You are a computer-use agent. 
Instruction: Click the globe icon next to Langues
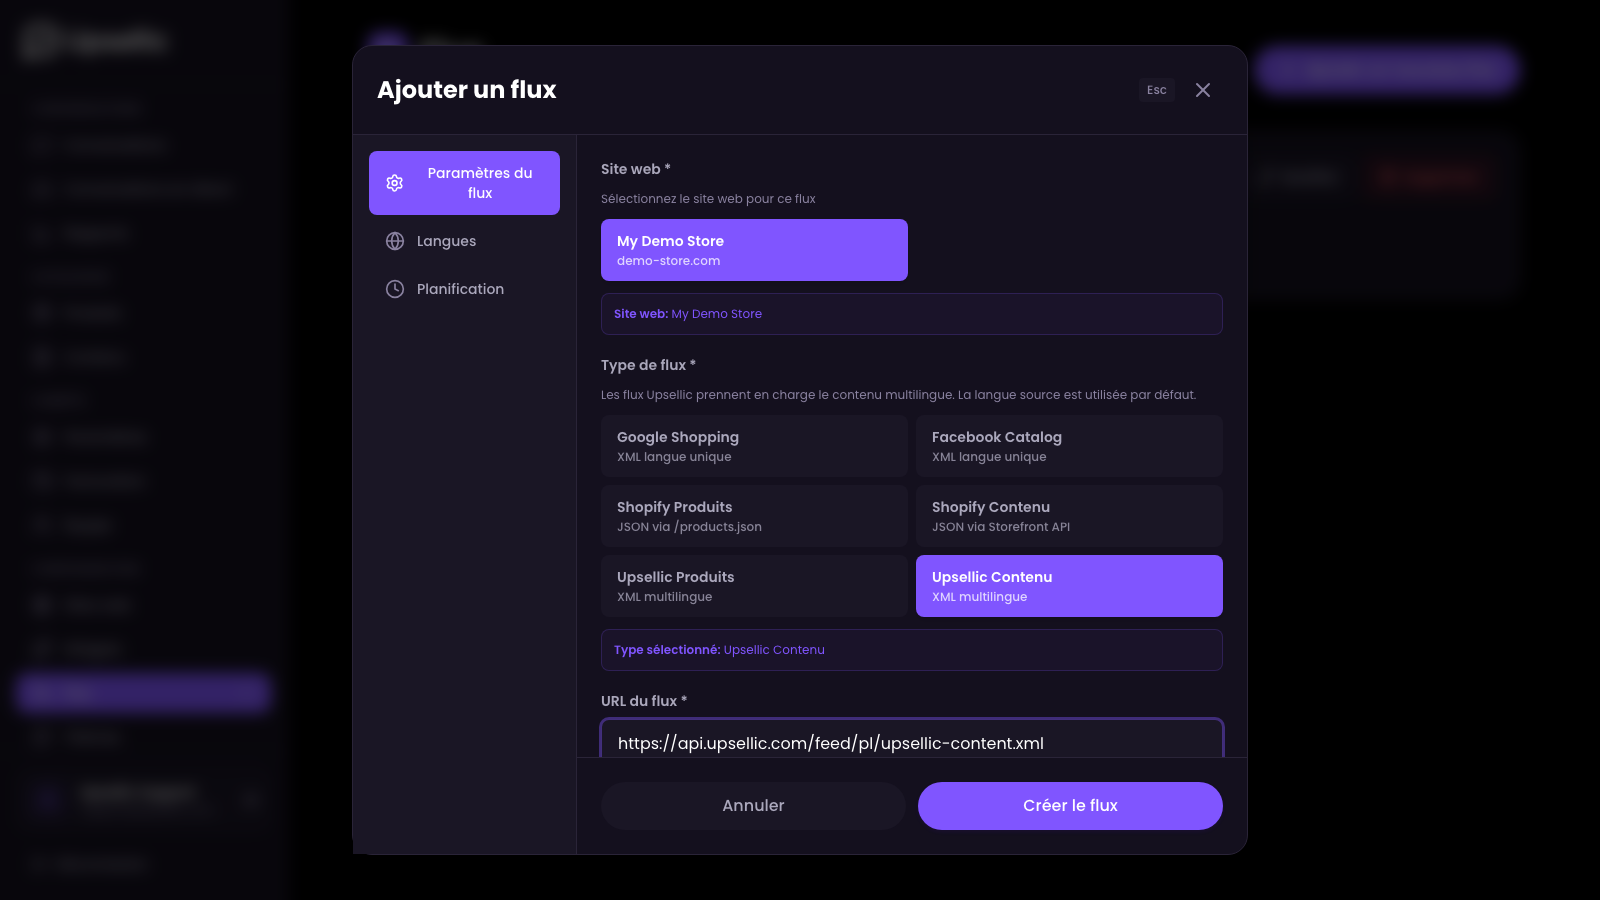coord(395,241)
